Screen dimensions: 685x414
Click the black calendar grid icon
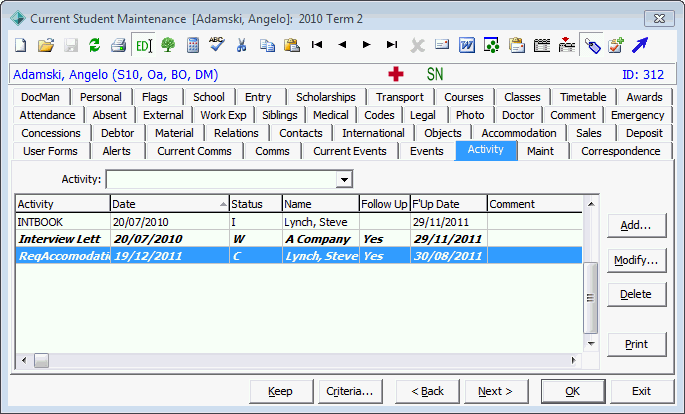(542, 45)
